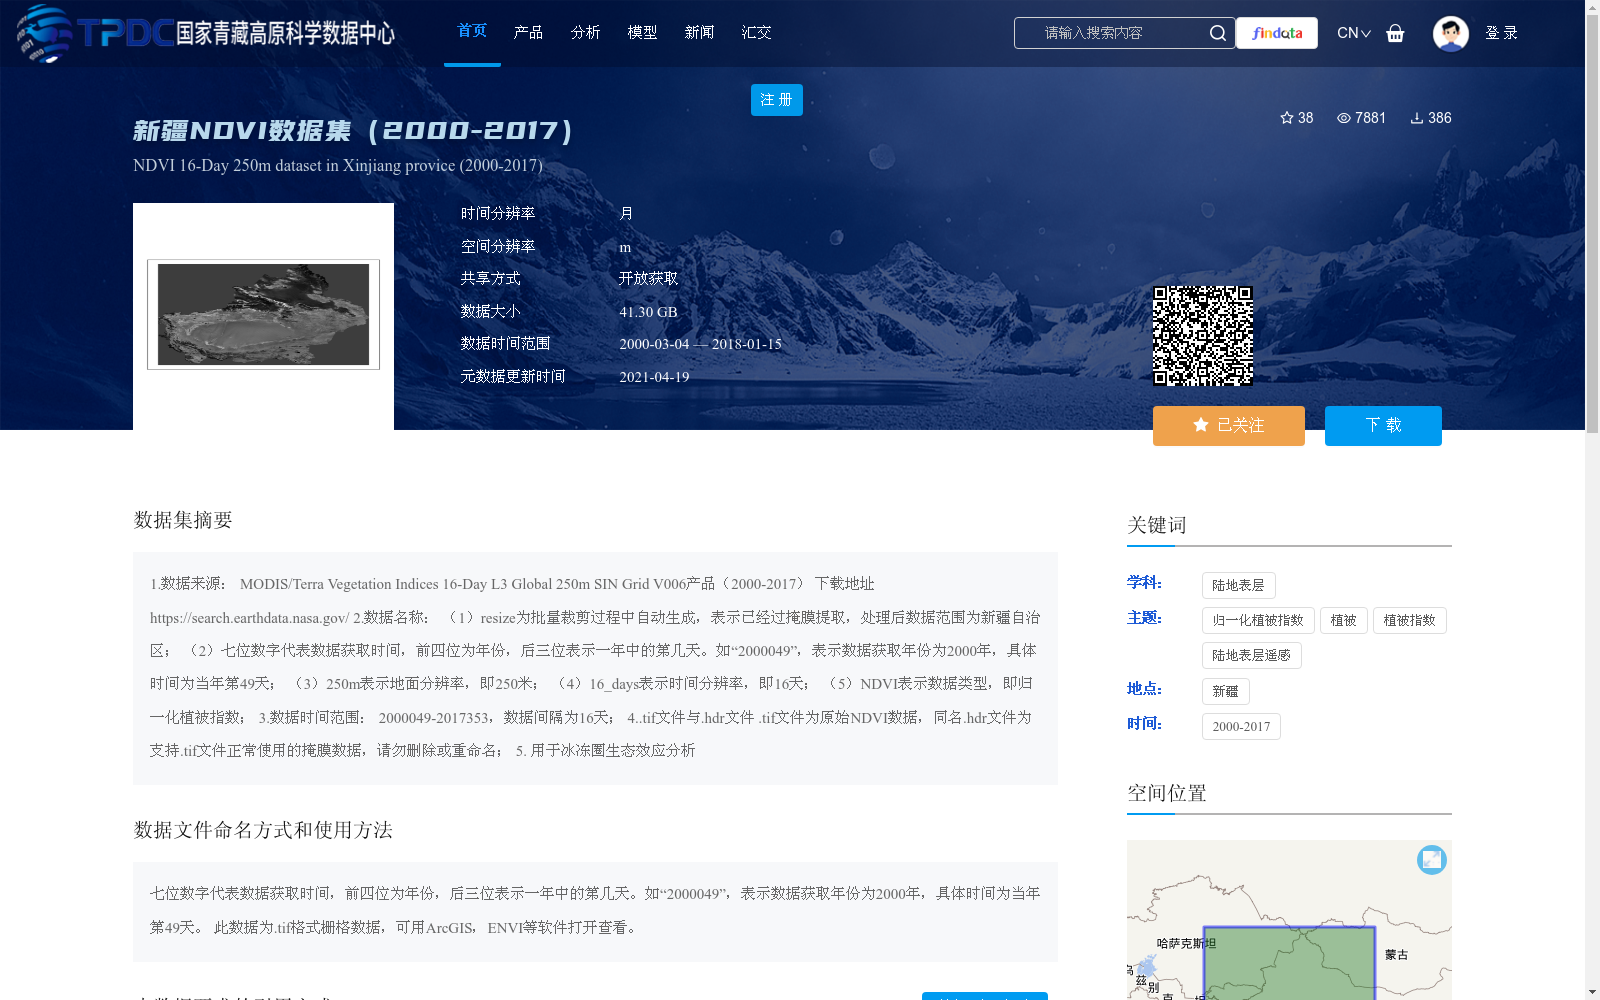
Task: Click the green extent on map
Action: [x=1289, y=963]
